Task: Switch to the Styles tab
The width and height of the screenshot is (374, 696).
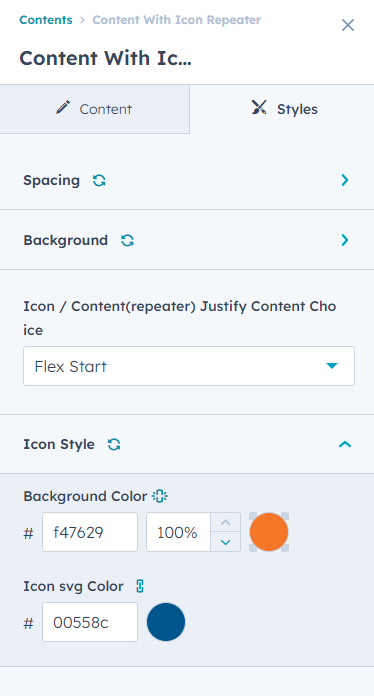Action: 282,109
